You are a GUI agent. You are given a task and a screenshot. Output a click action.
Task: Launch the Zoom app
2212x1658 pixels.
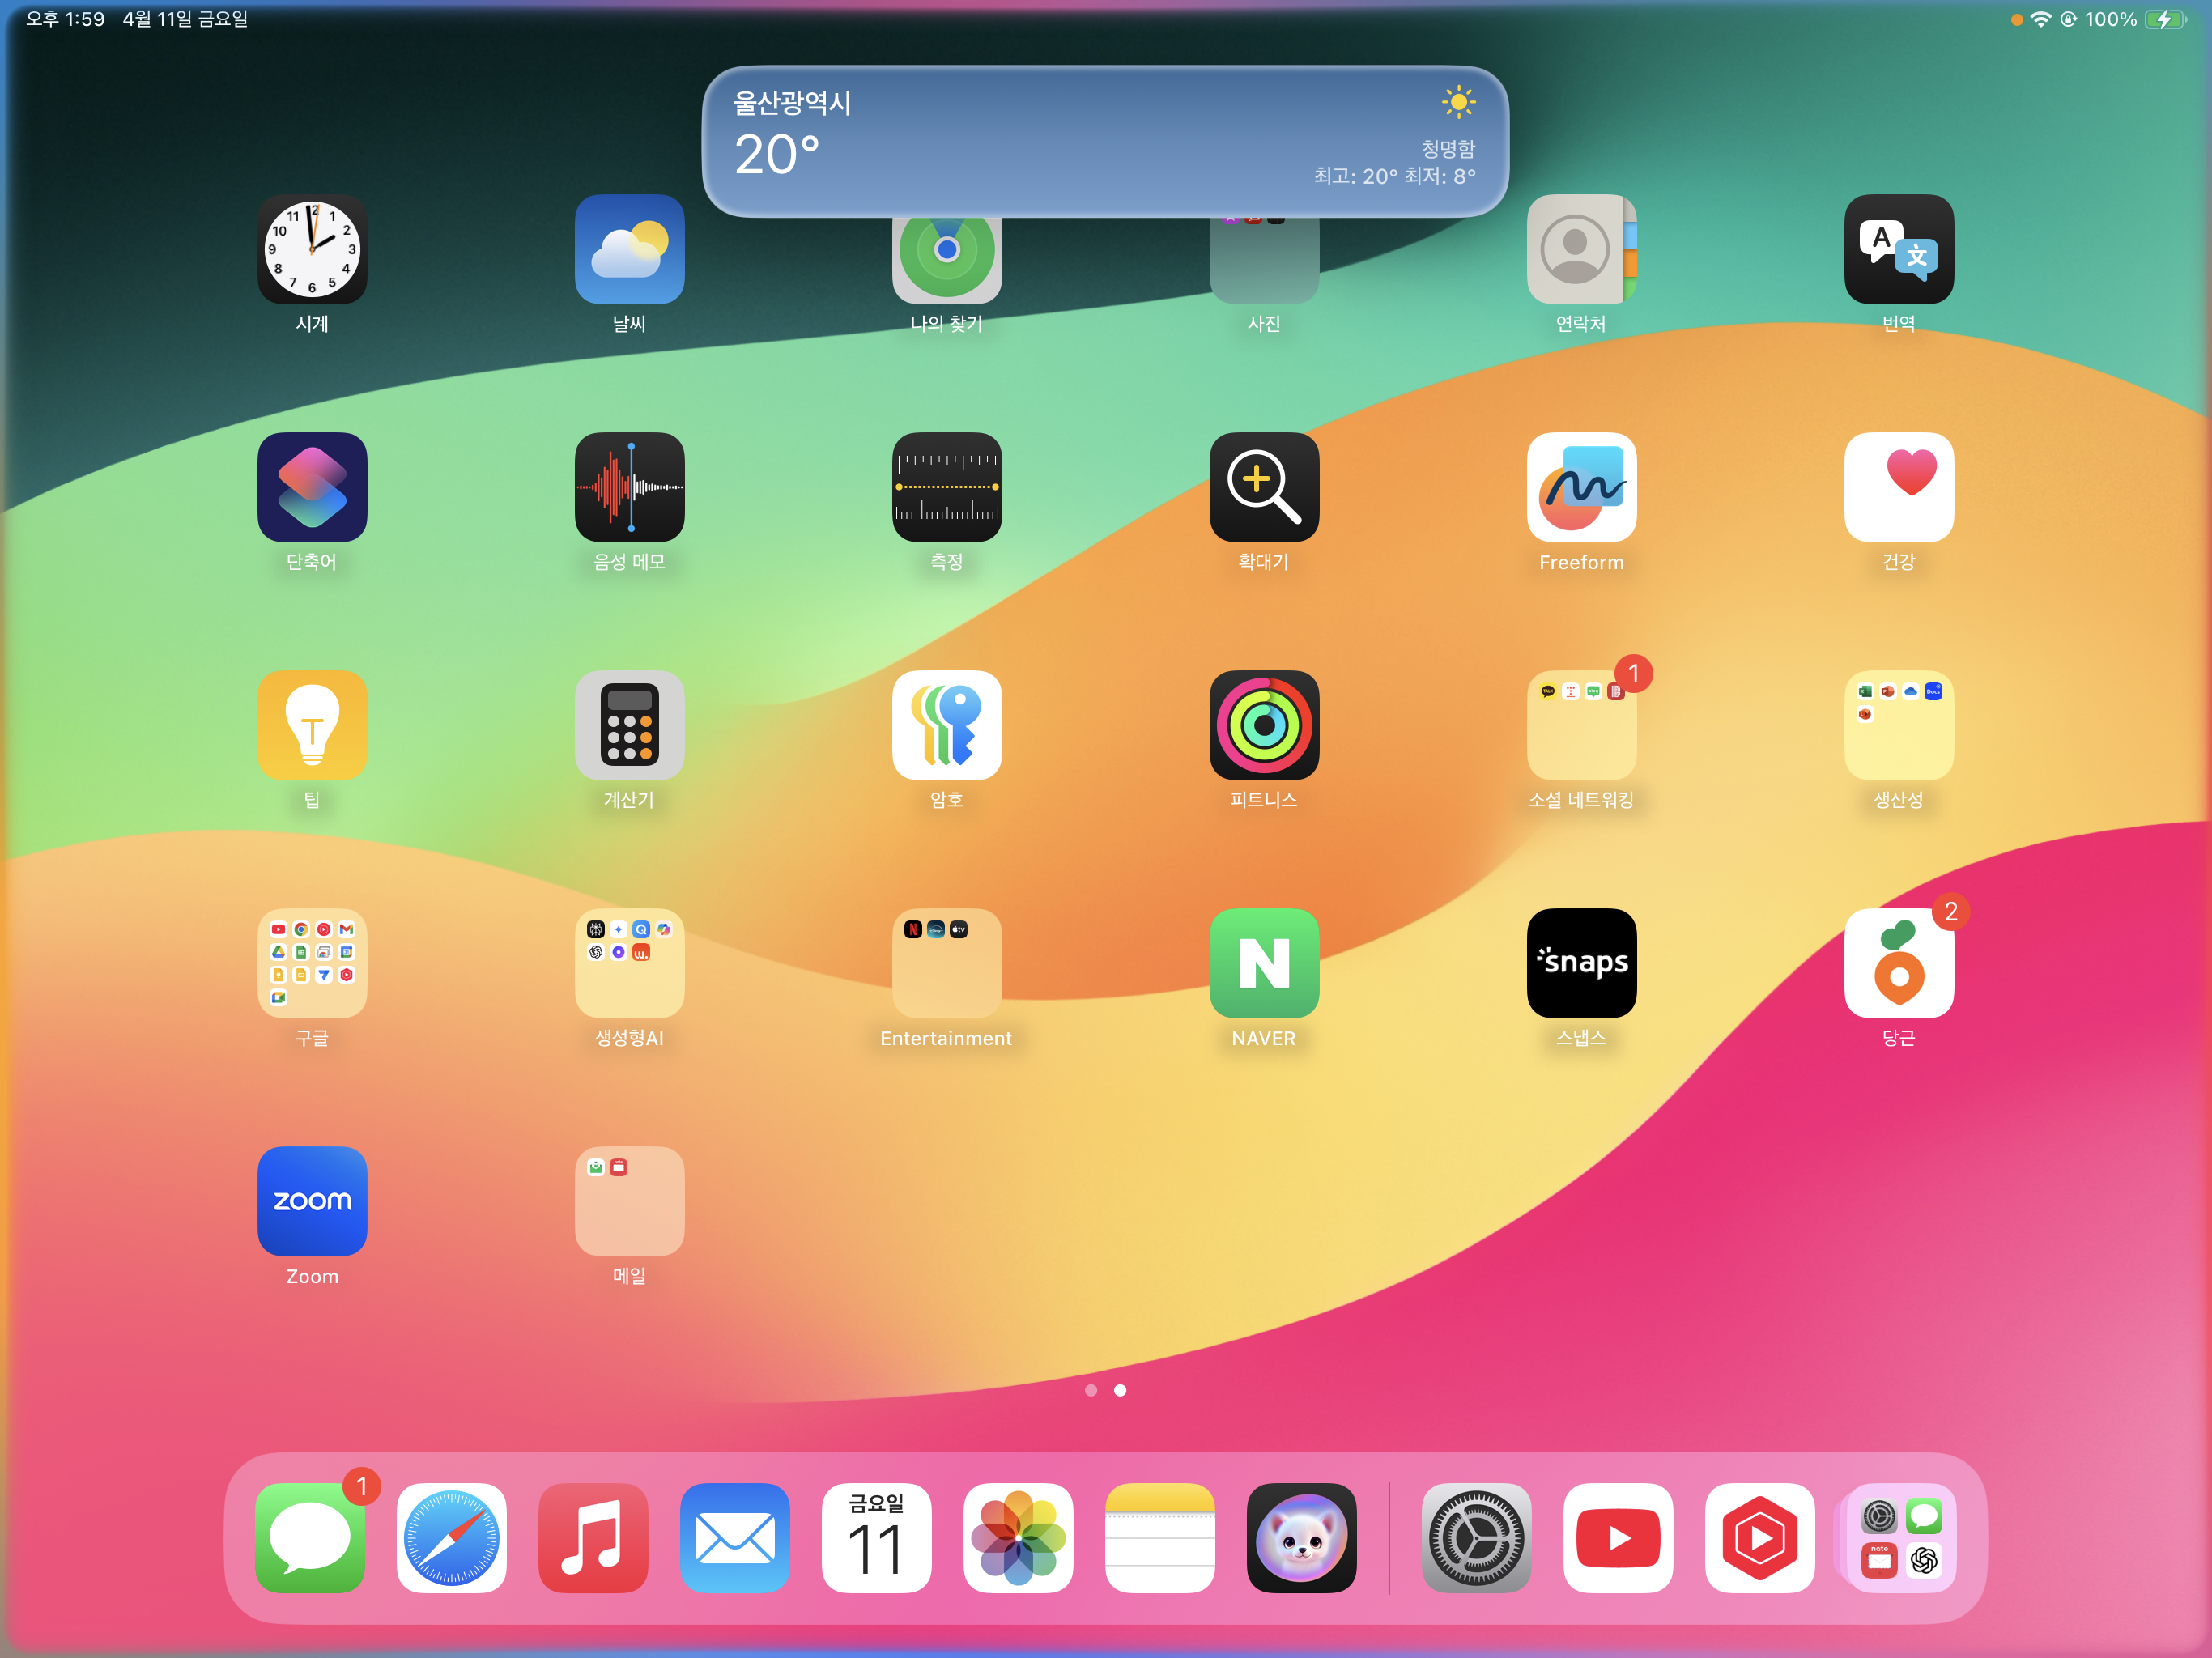pos(312,1201)
